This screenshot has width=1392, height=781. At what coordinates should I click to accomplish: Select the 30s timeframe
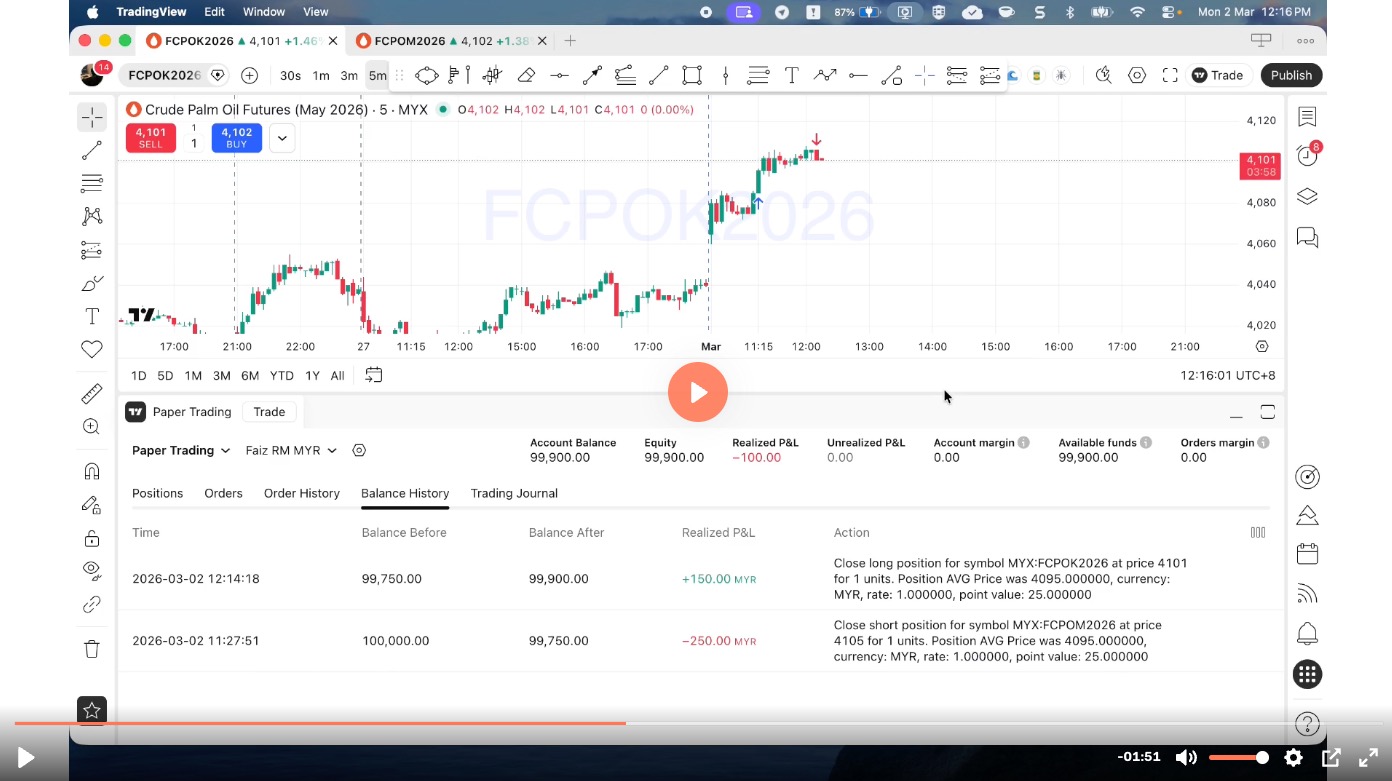point(290,75)
